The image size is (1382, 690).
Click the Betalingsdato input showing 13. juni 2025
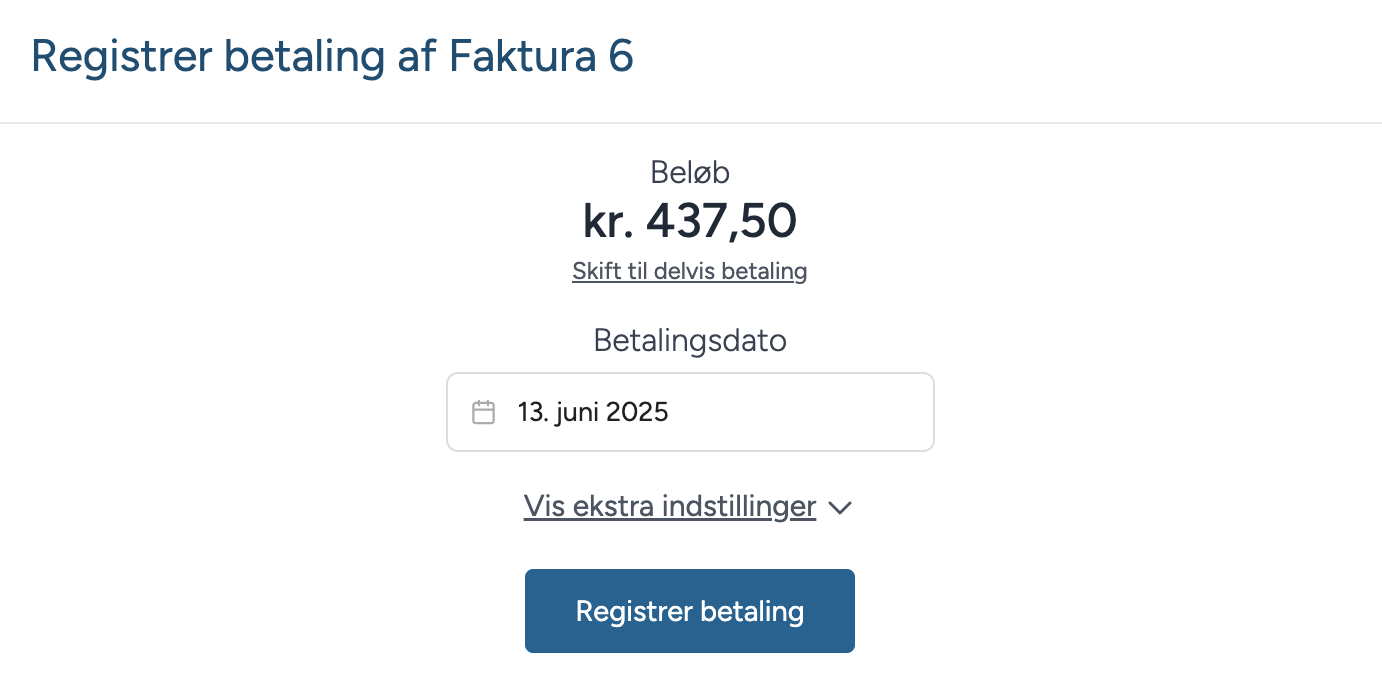pyautogui.click(x=689, y=411)
